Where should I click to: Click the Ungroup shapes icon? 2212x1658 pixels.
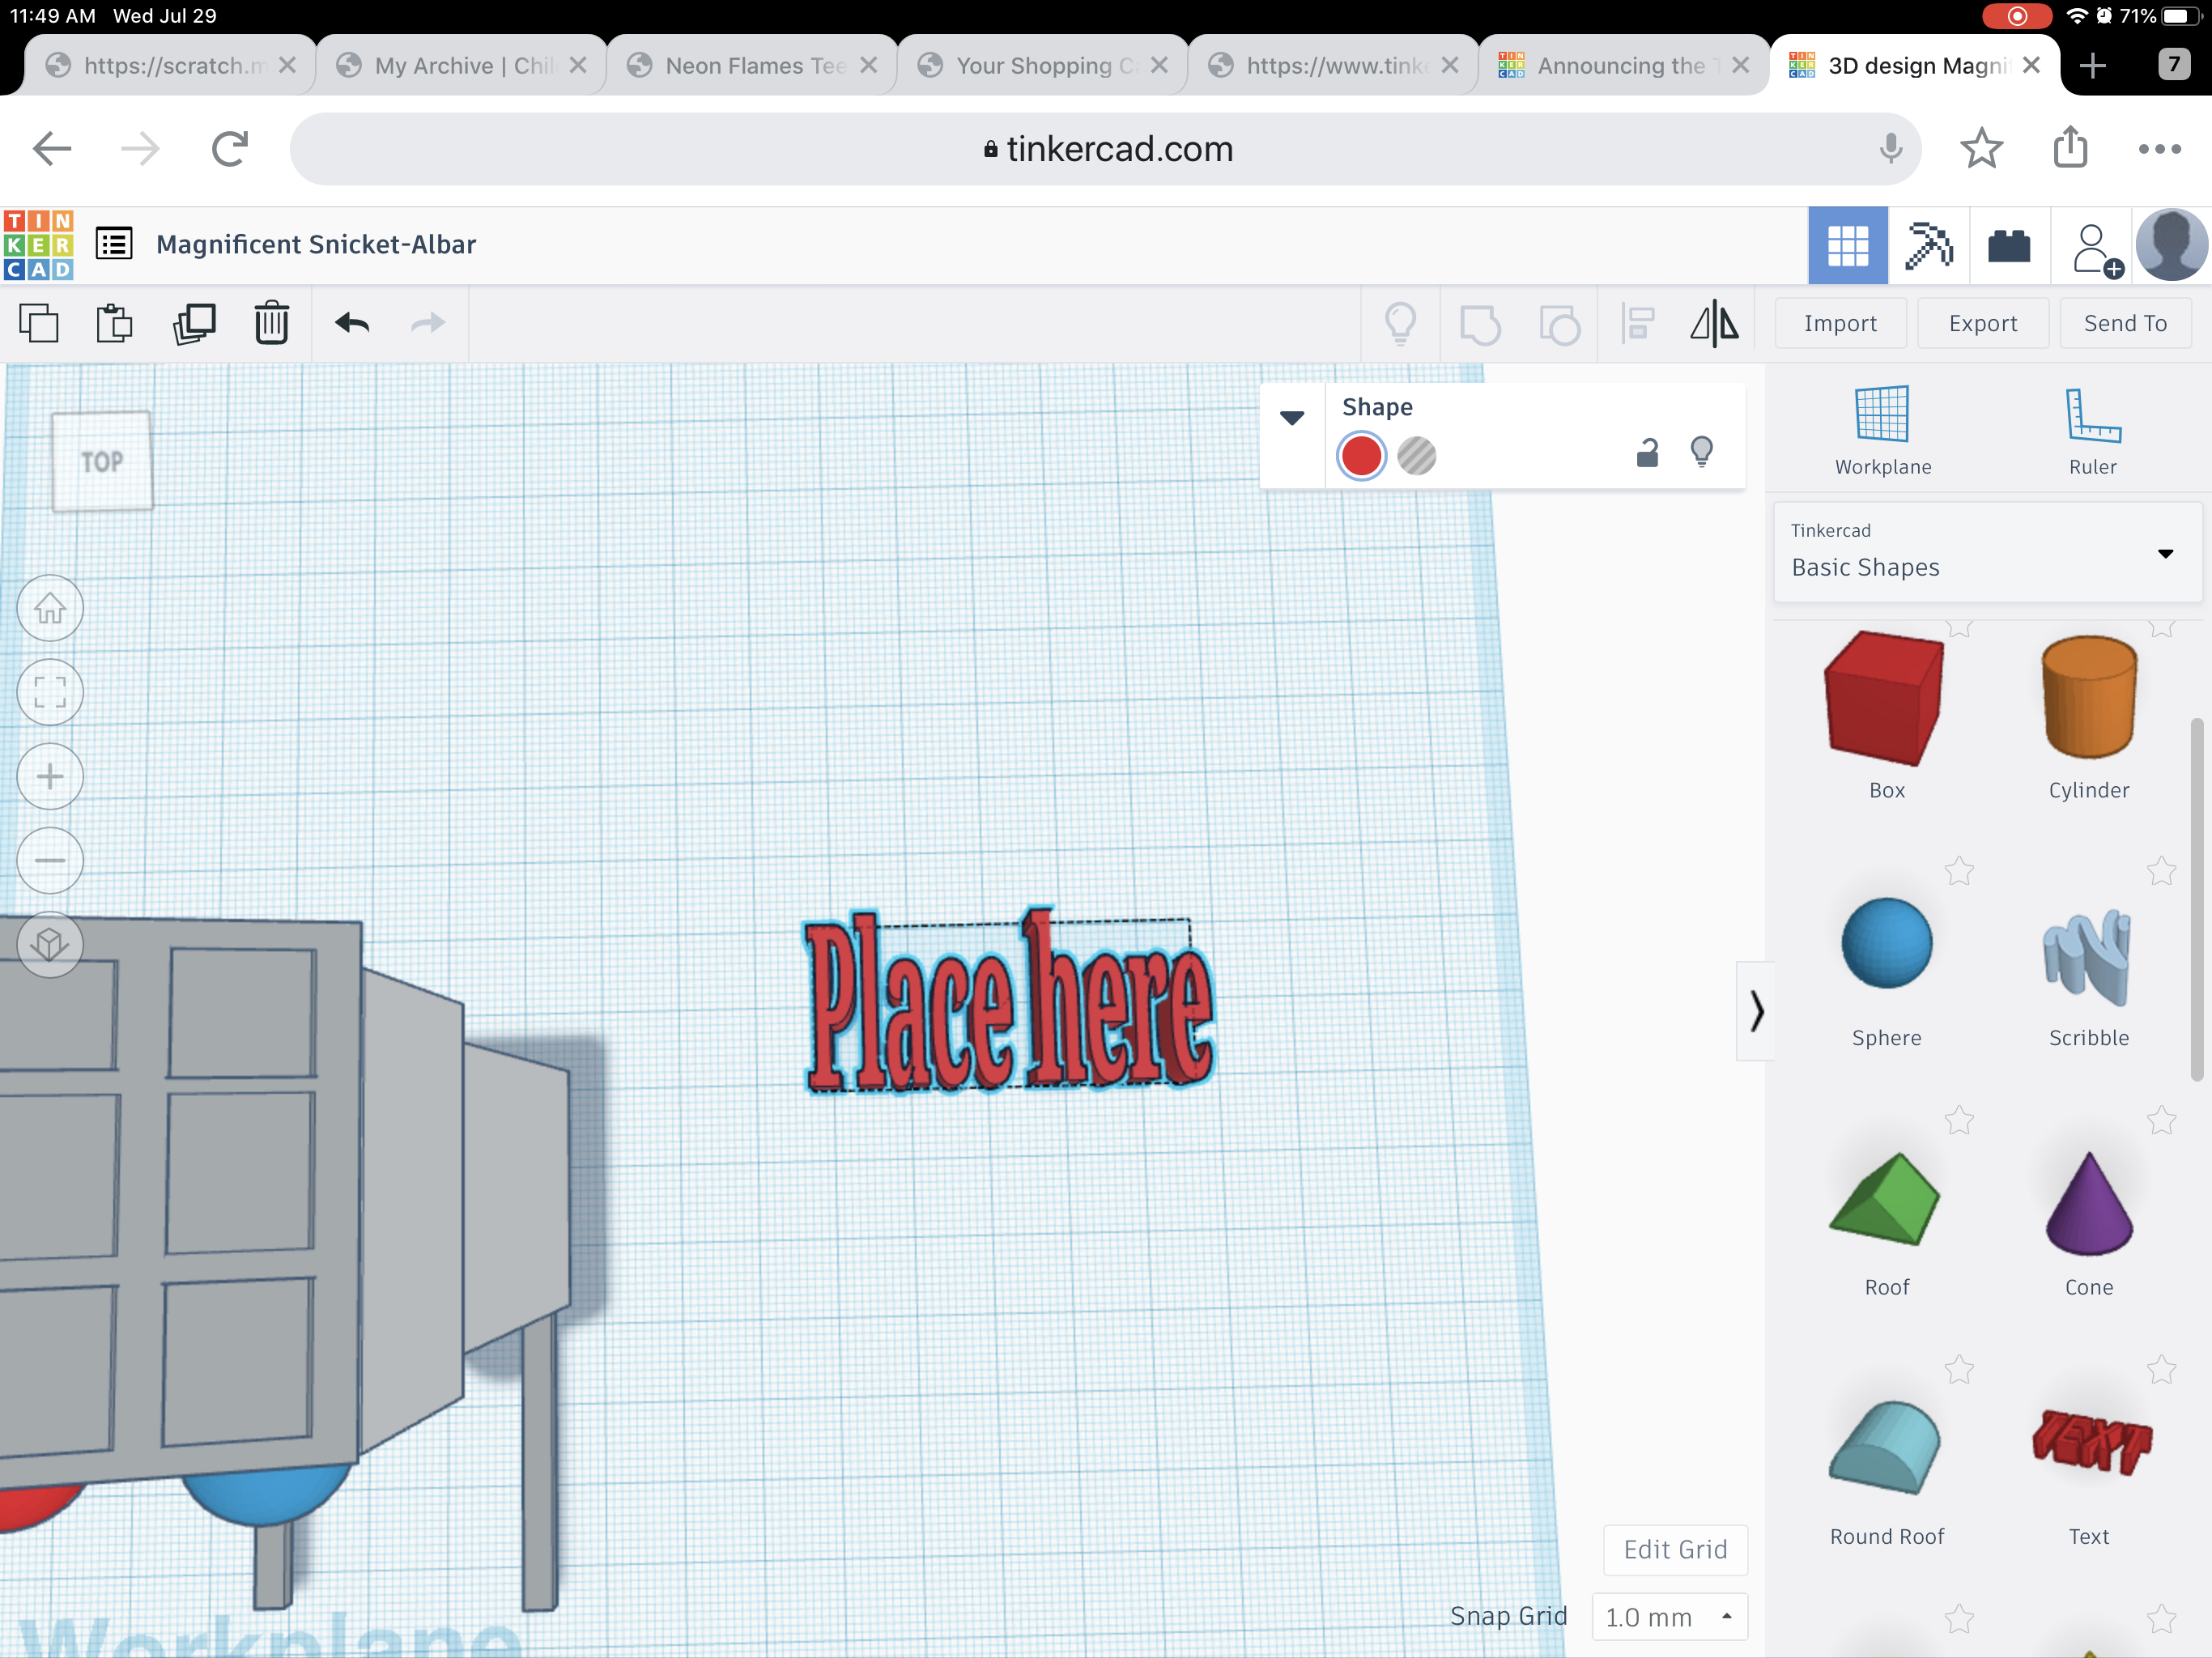coord(1559,325)
